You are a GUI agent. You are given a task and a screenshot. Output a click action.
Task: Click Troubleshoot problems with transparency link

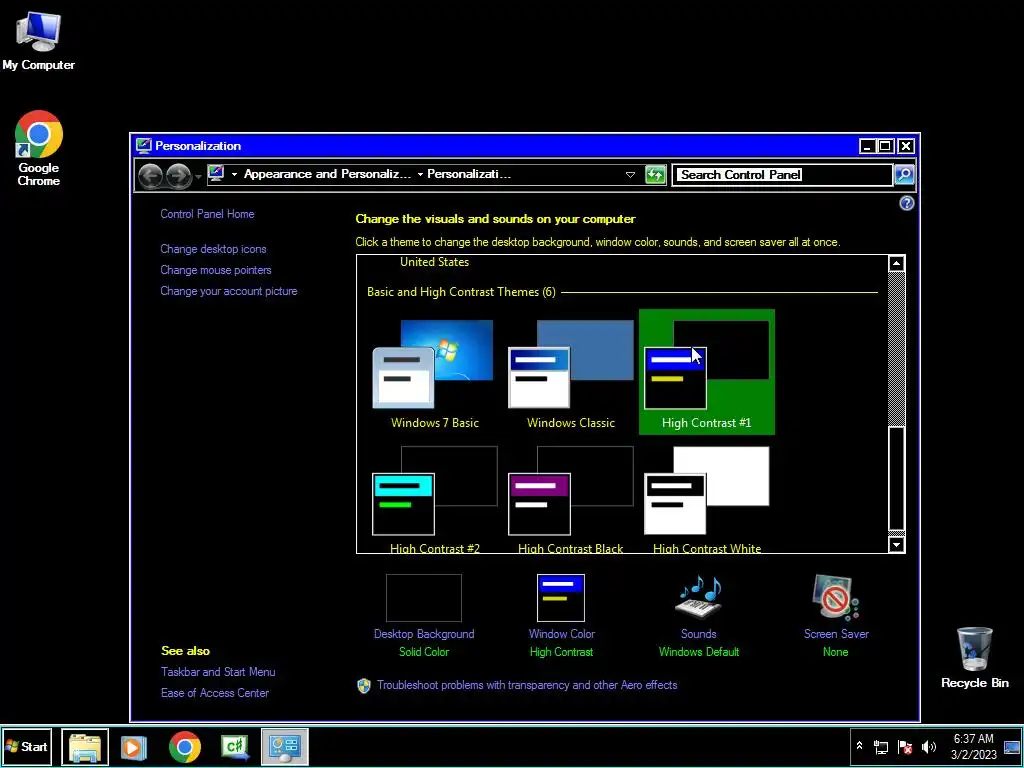[x=527, y=685]
